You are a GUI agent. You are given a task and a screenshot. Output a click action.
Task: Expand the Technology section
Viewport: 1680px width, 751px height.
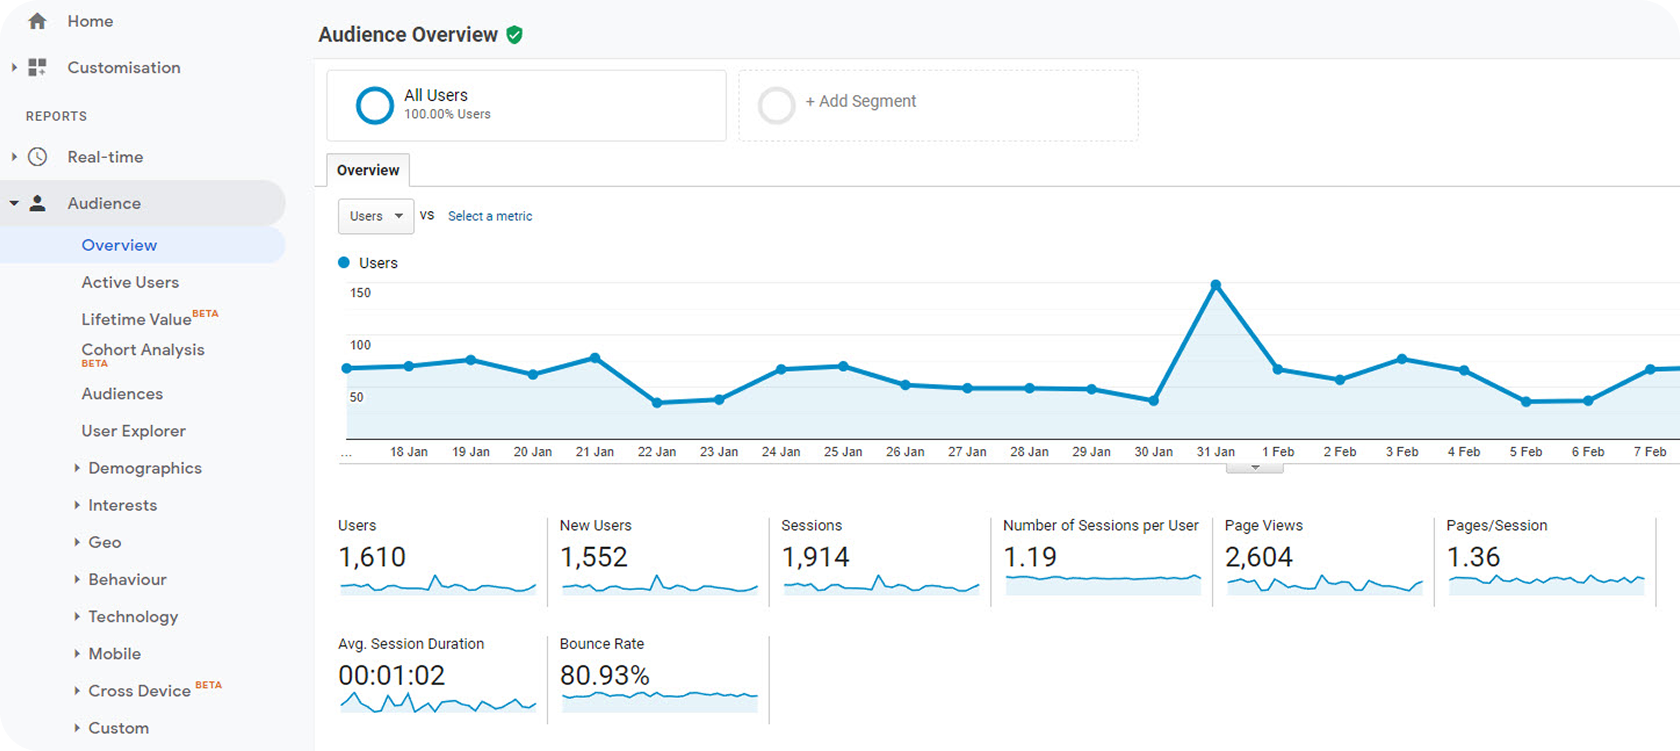[132, 617]
